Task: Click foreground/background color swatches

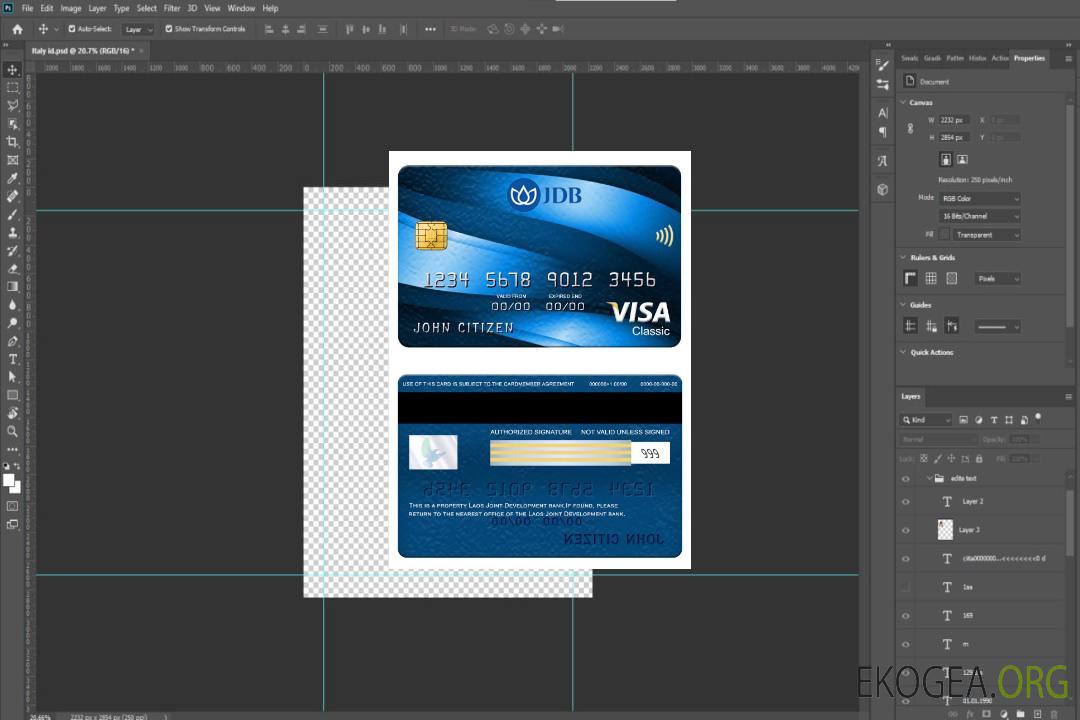Action: 12,483
